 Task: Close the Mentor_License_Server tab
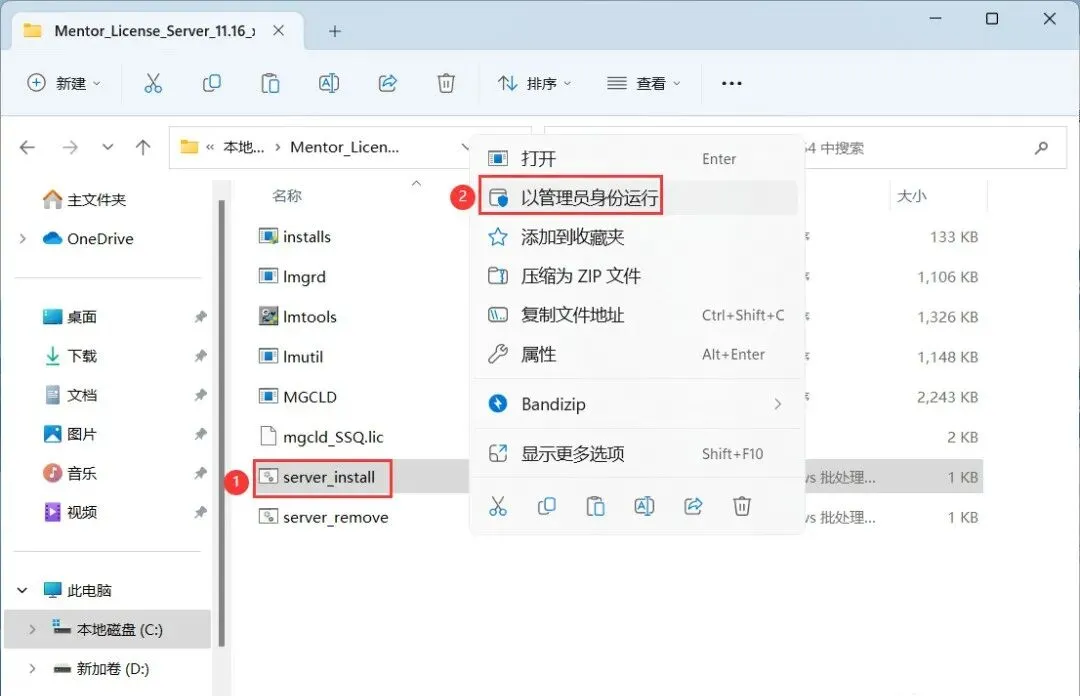click(x=278, y=31)
